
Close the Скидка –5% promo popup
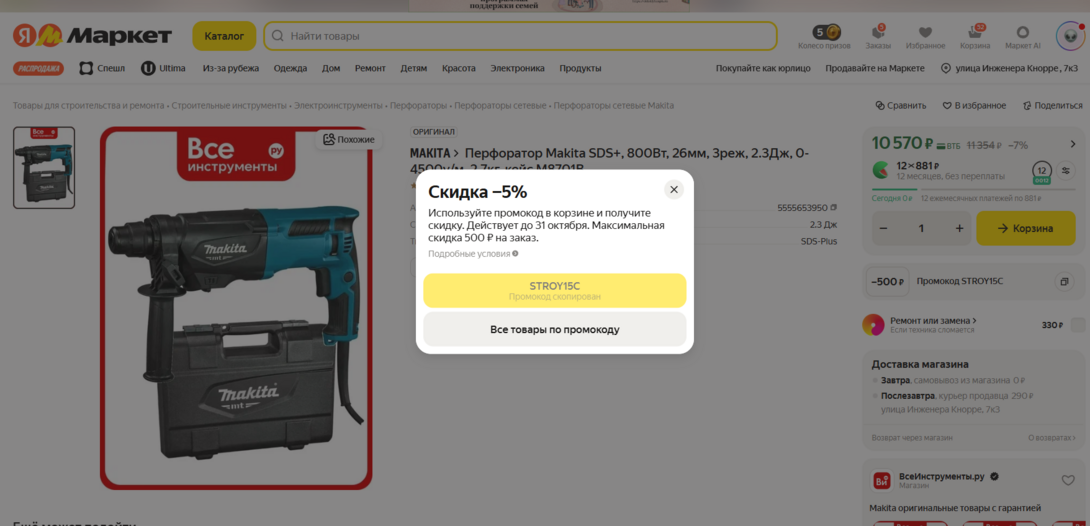click(674, 190)
